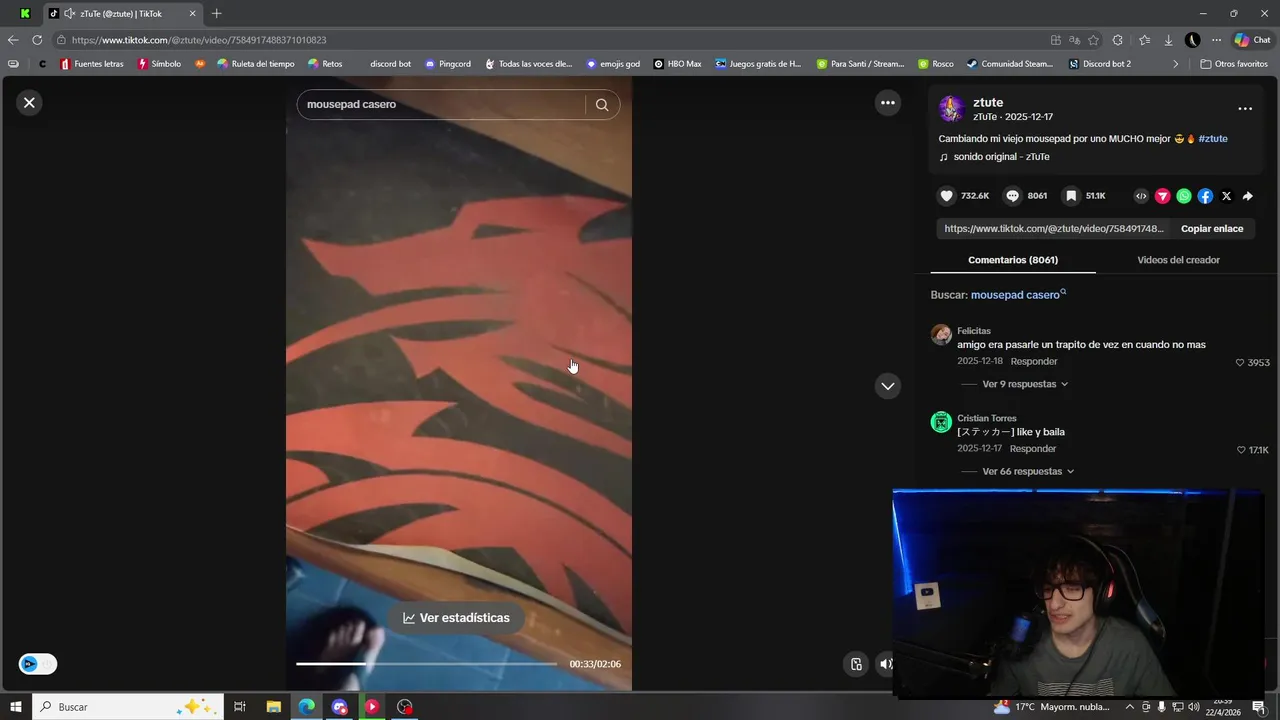This screenshot has width=1280, height=720.
Task: Open the #ztute hashtag link
Action: pos(1213,139)
